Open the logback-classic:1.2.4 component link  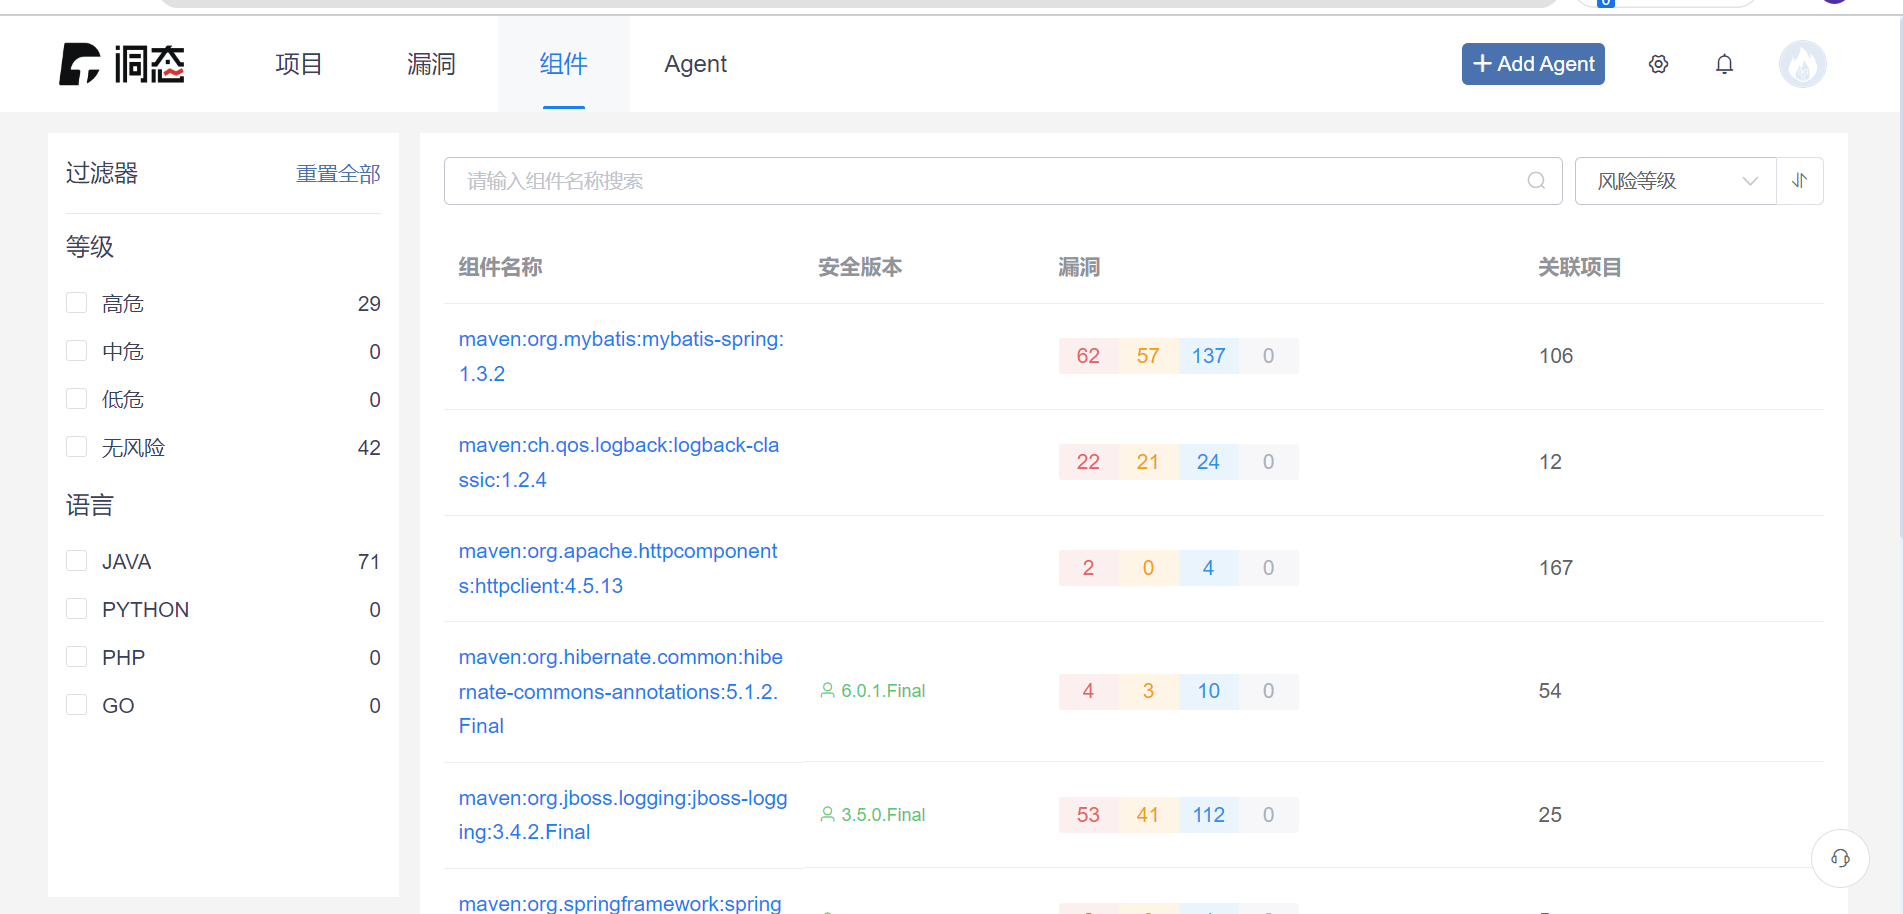coord(619,462)
